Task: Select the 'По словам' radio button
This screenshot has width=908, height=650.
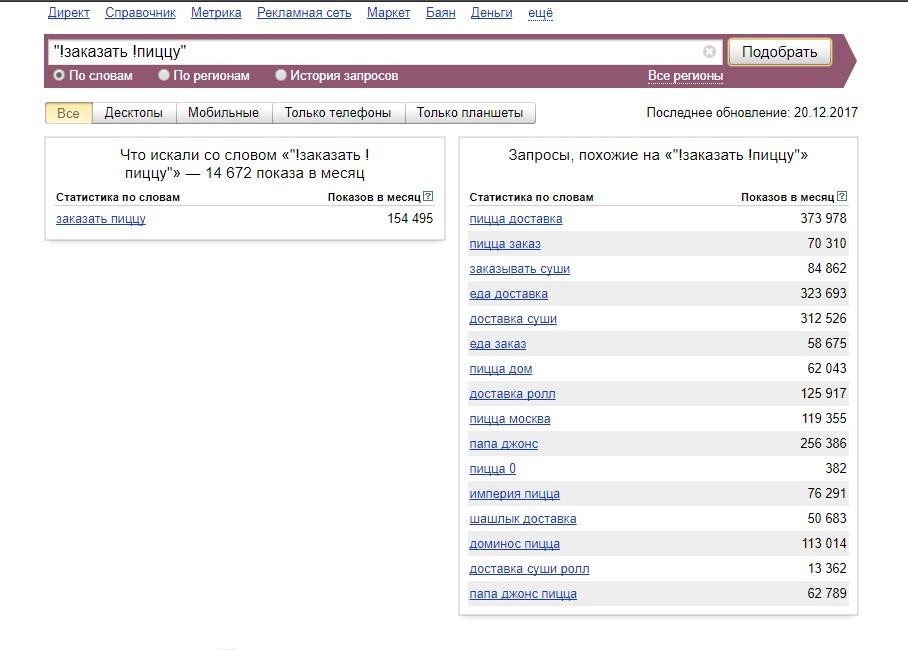Action: coord(58,75)
